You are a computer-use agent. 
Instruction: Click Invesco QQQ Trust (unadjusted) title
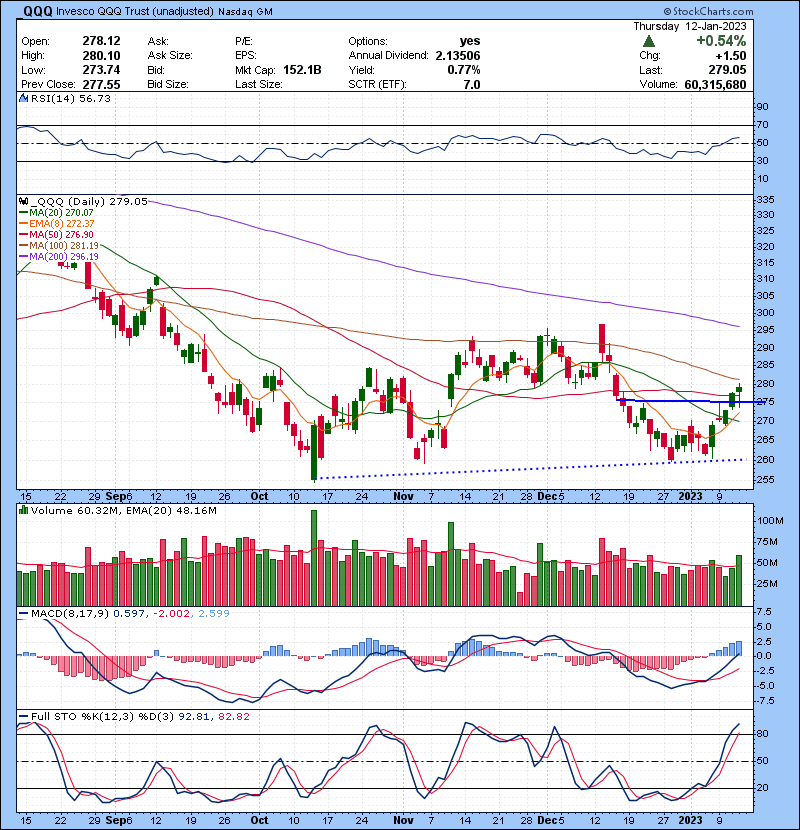point(135,11)
